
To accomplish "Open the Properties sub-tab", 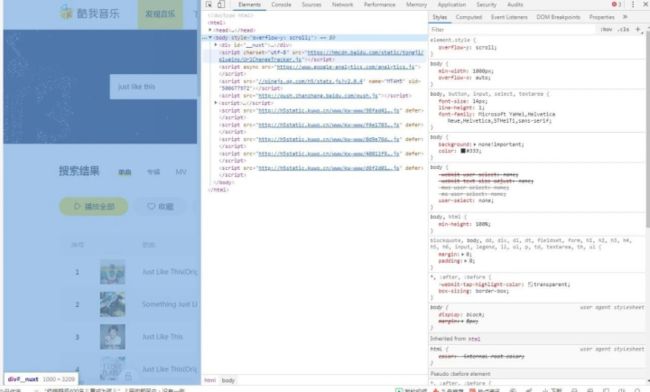I will tap(602, 17).
